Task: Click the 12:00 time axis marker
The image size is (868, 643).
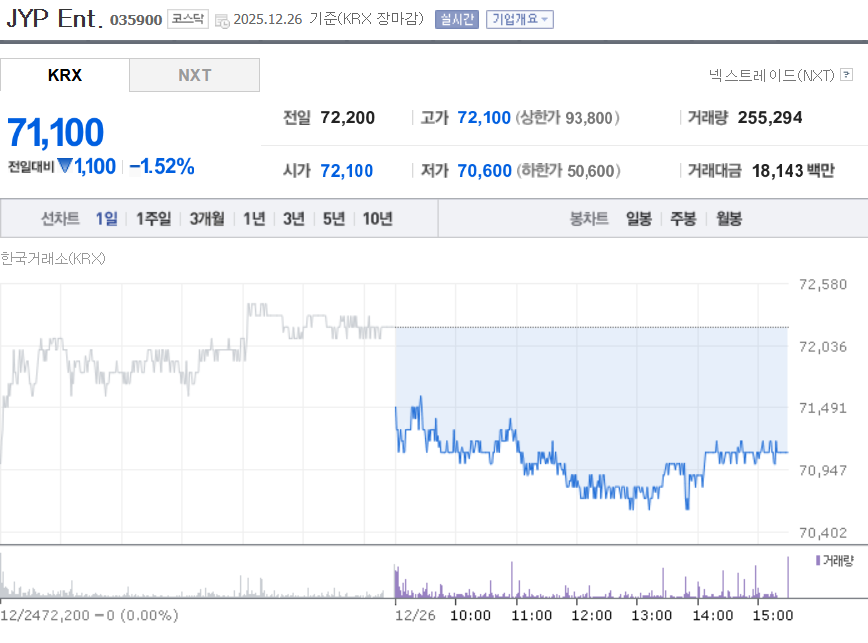Action: click(591, 615)
